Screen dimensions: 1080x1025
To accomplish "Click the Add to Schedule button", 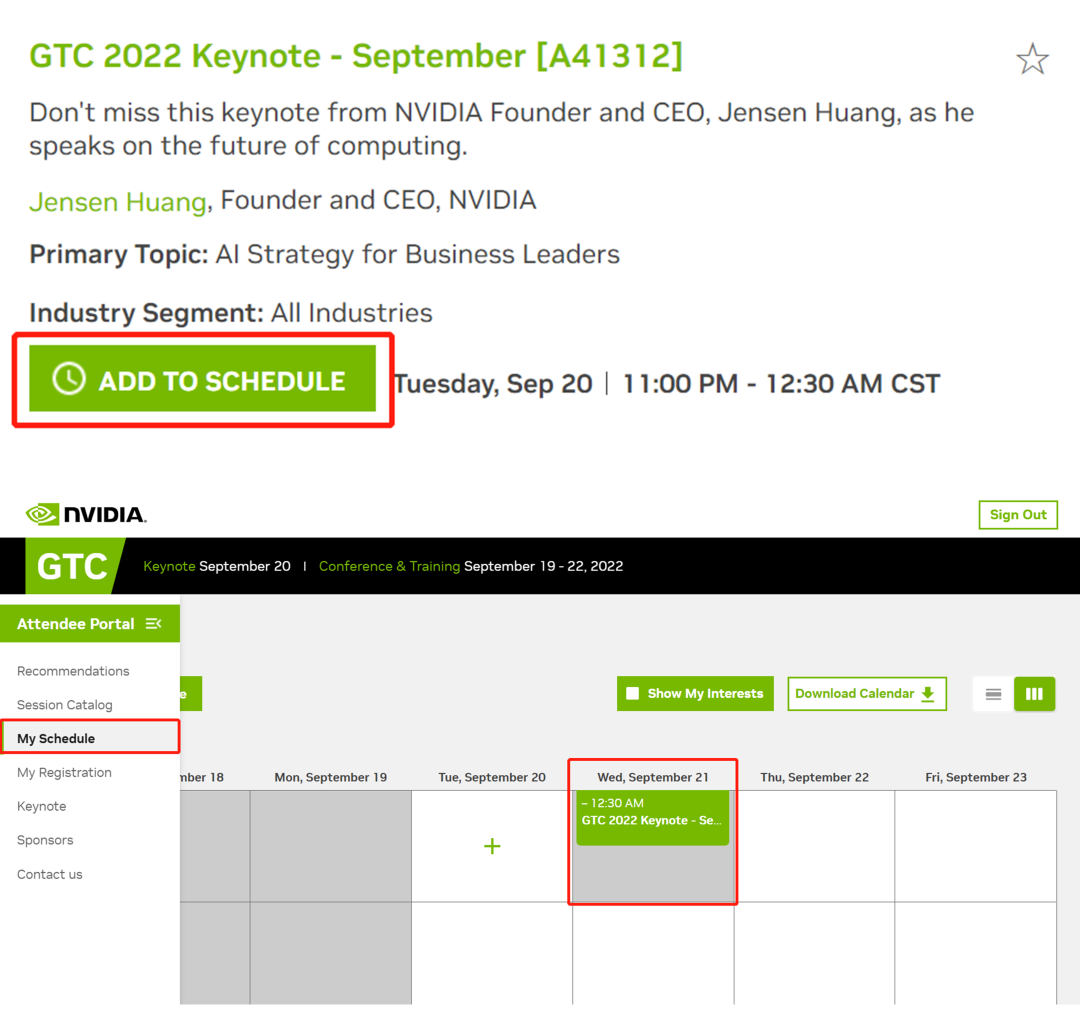I will tap(202, 379).
